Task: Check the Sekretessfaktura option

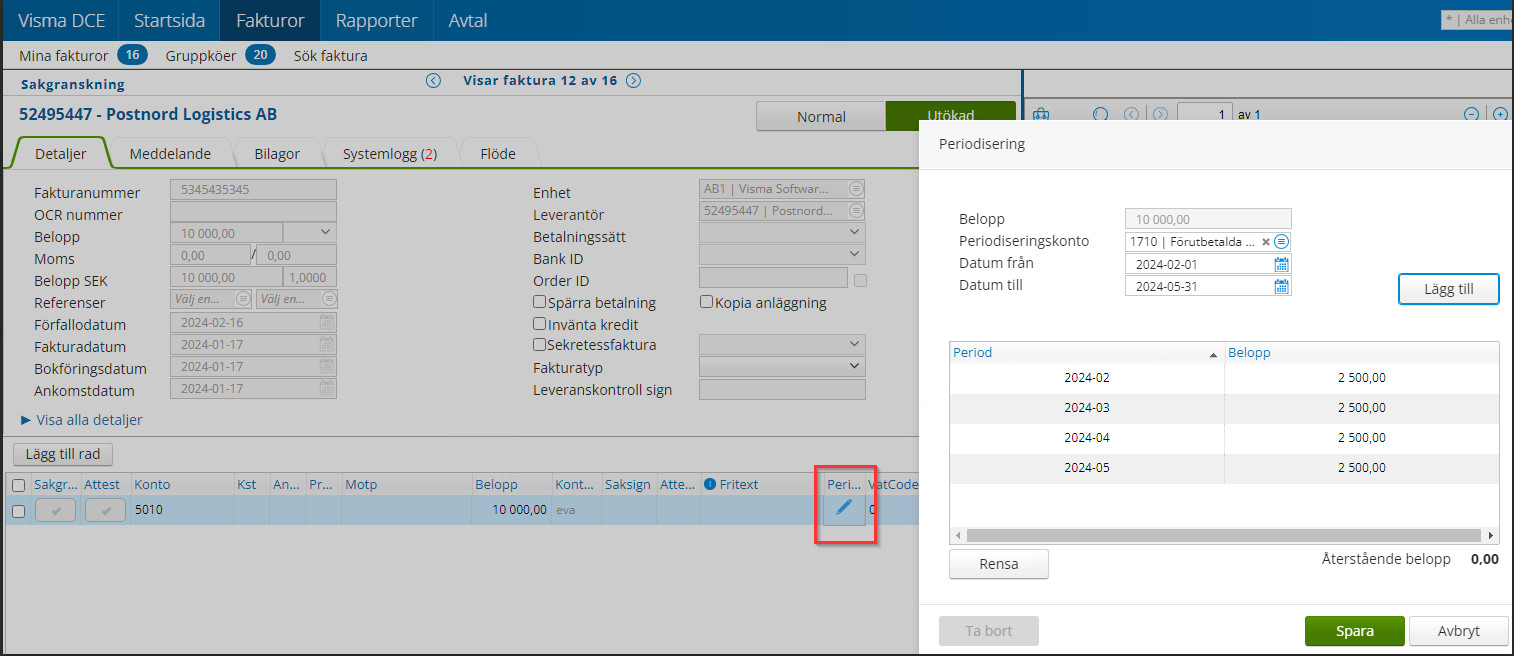Action: pos(538,343)
